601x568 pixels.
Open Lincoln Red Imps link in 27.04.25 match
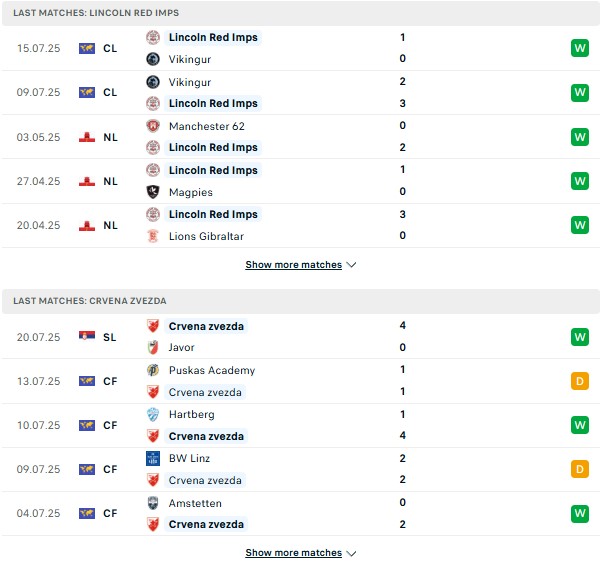(x=213, y=170)
